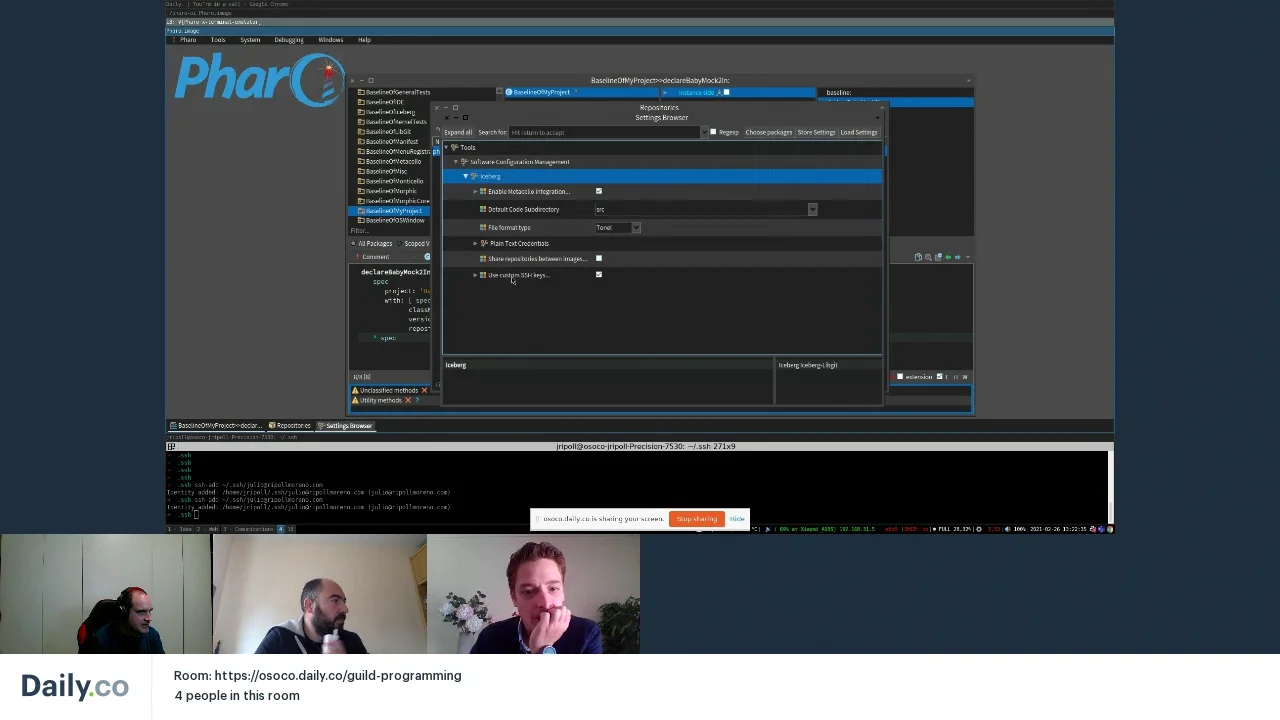Viewport: 1280px width, 720px height.
Task: Click Choose packages button
Action: point(768,132)
